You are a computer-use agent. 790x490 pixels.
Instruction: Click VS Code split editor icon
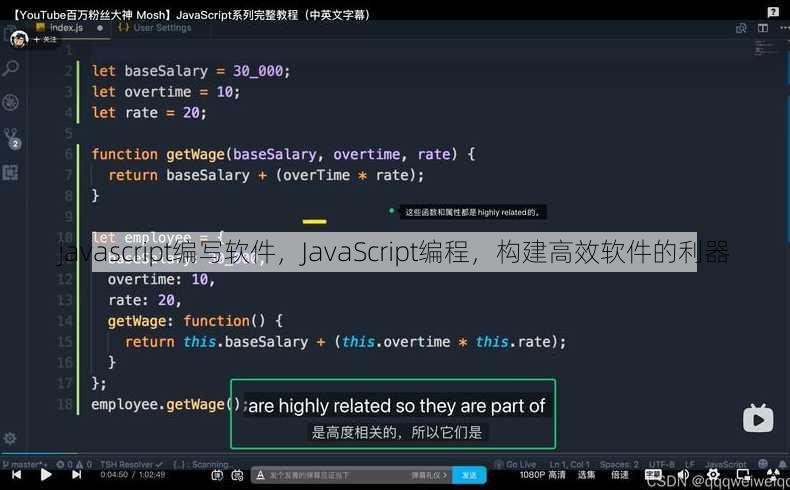point(763,28)
